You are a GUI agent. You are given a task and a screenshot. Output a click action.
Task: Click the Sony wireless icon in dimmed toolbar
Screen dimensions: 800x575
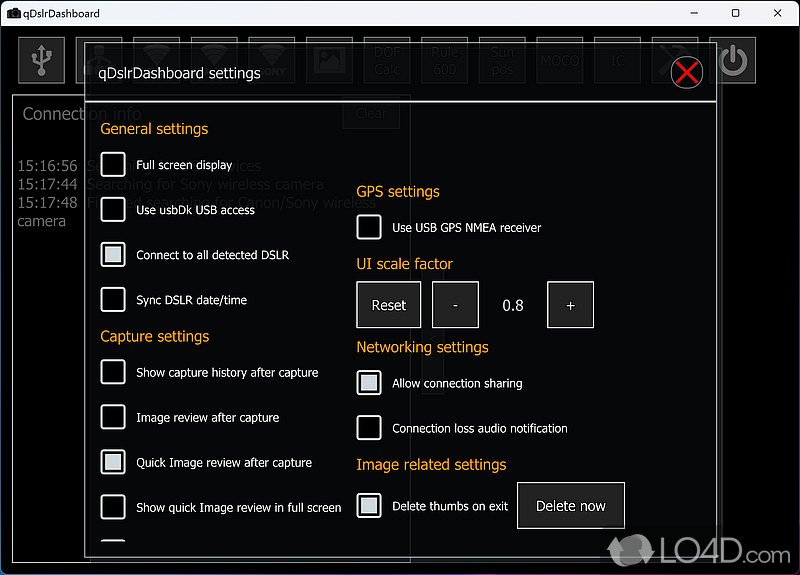click(x=271, y=60)
